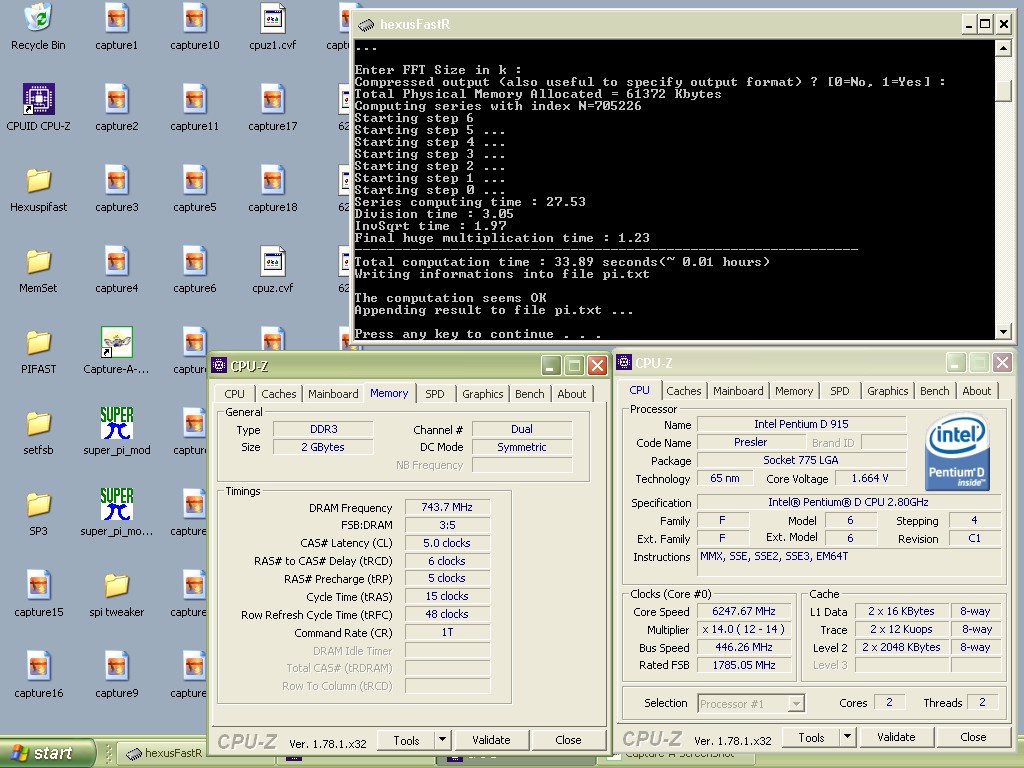Select the Hexuspifast folder icon
Viewport: 1024px width, 768px height.
38,181
